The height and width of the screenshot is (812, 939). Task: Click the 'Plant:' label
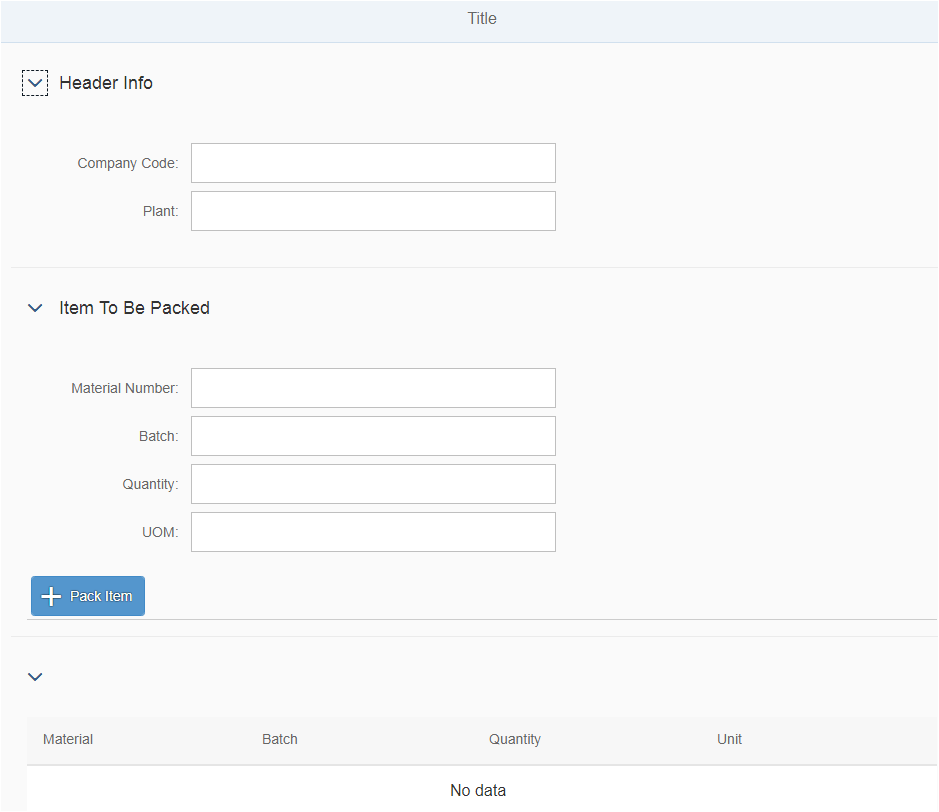160,211
